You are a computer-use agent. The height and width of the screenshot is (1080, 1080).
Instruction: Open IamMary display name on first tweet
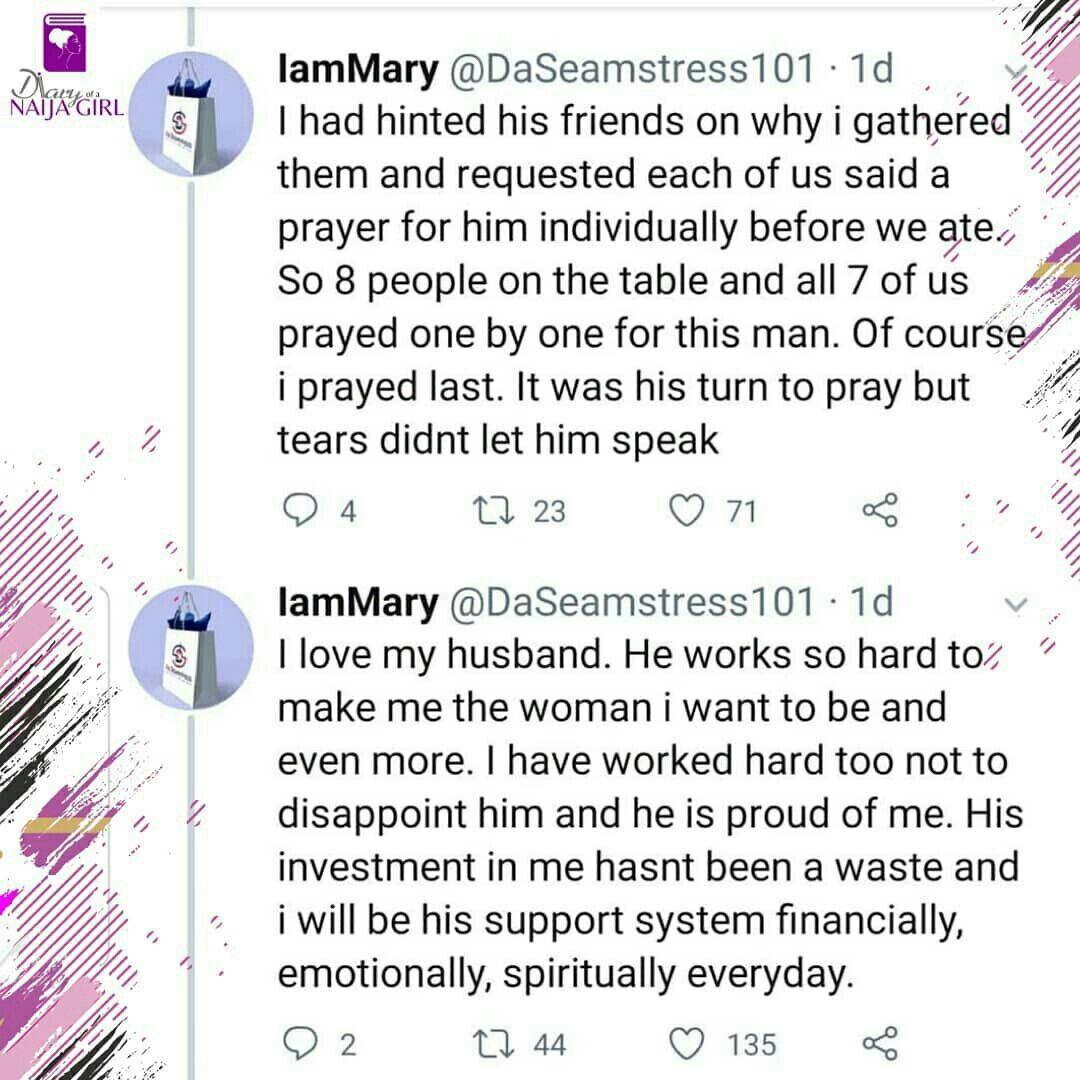click(x=357, y=70)
